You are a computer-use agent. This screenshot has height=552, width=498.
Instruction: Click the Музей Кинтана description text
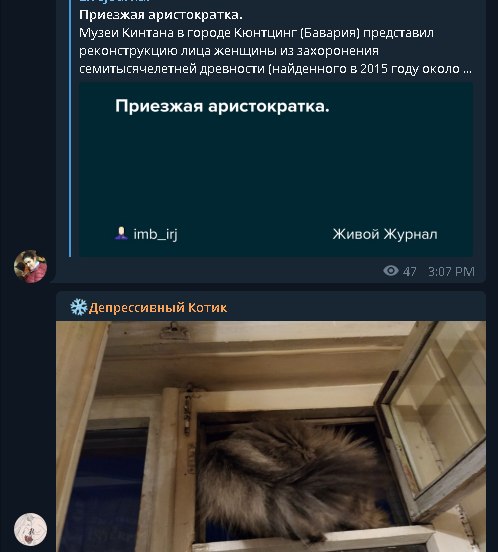pos(275,51)
